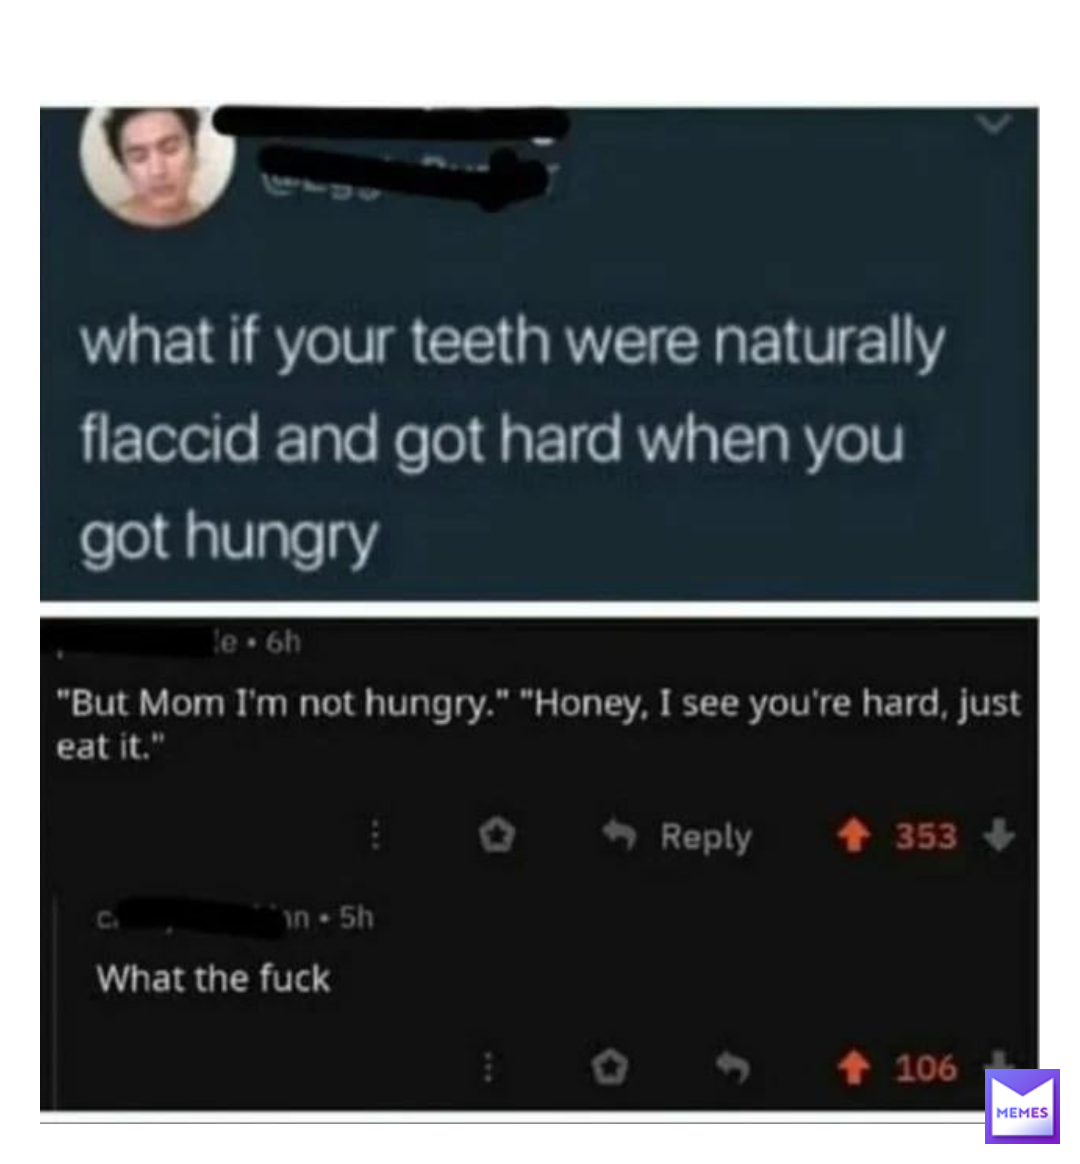
Task: Downvote the comment with 353 points
Action: coord(999,835)
